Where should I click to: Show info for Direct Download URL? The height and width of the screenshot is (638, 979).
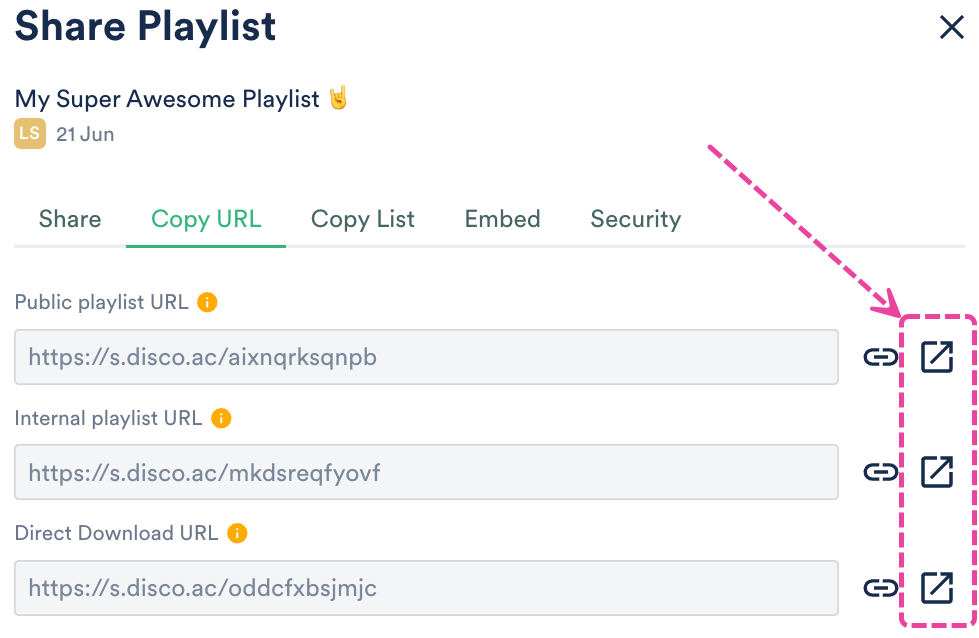237,533
